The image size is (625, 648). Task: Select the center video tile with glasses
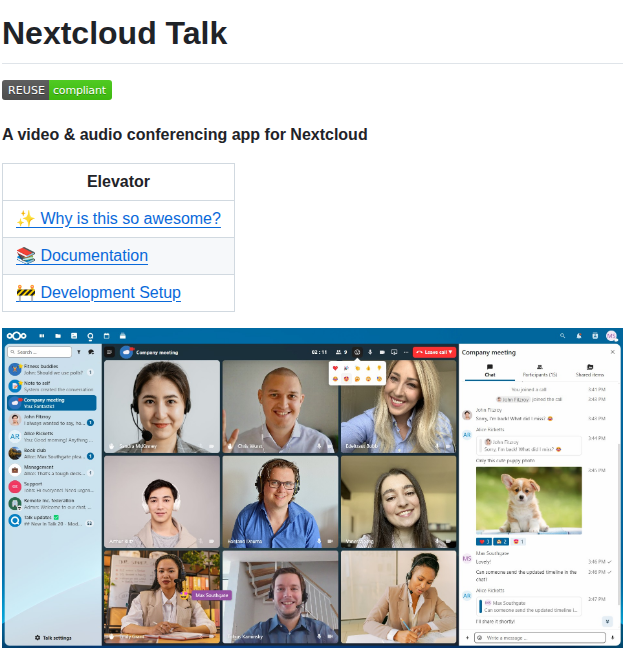coord(280,502)
